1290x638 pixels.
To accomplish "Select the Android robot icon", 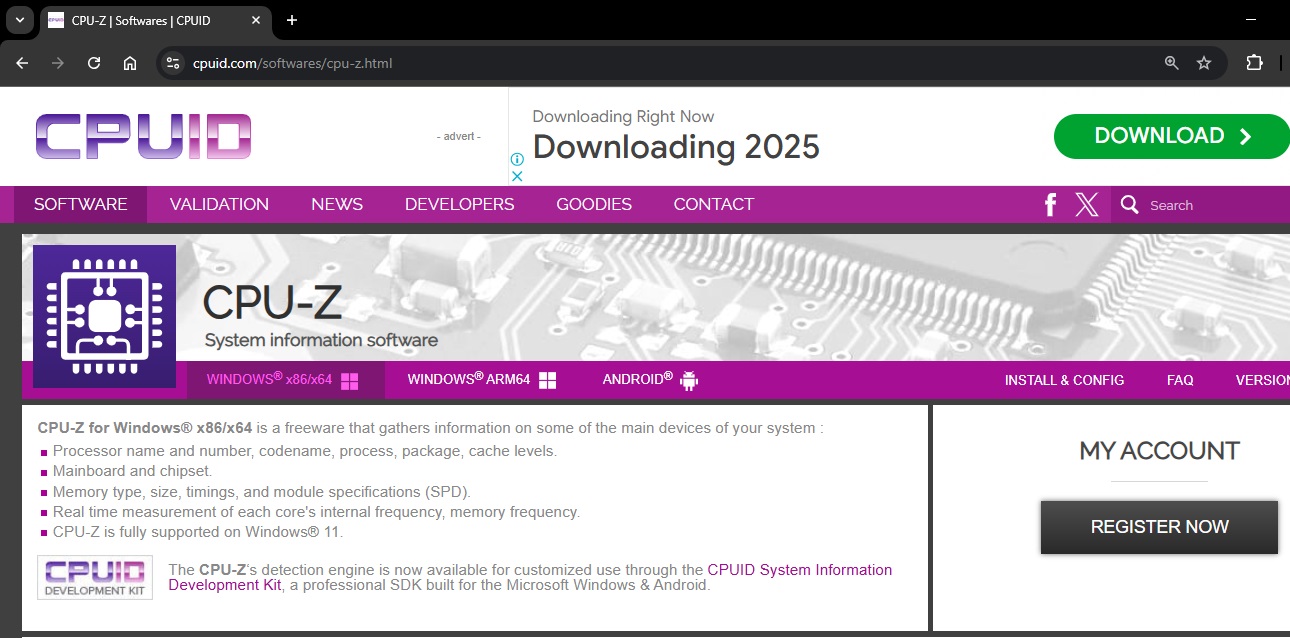I will pos(688,379).
